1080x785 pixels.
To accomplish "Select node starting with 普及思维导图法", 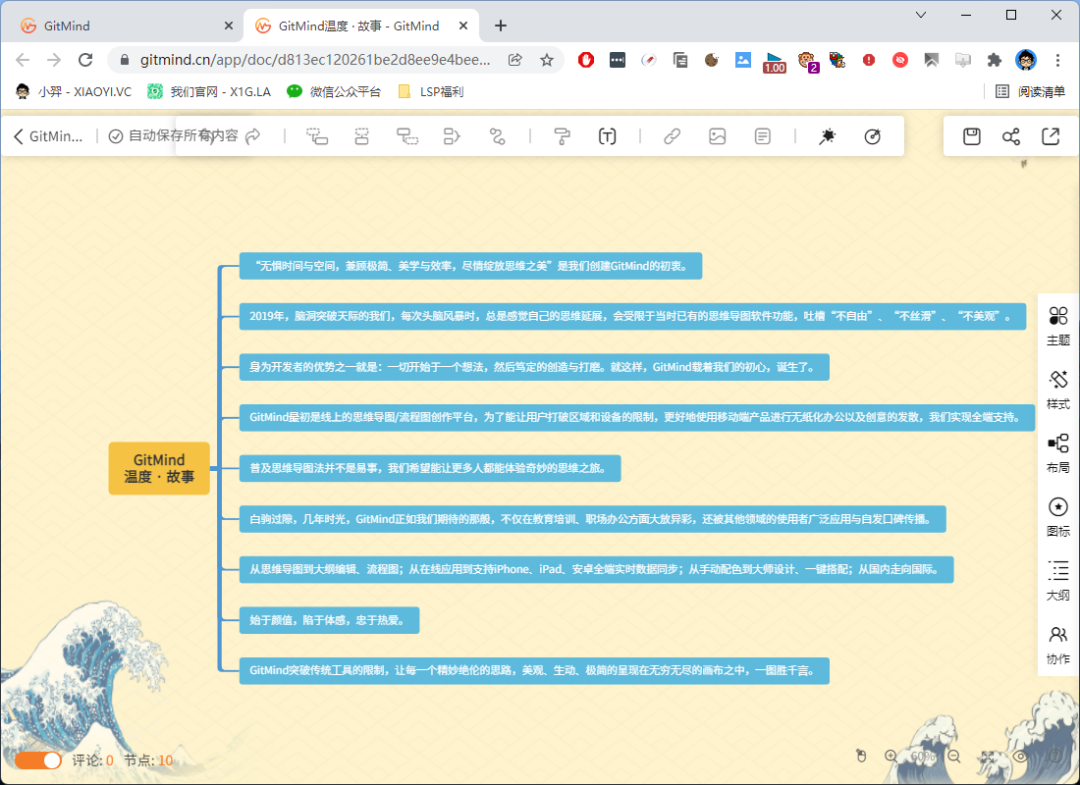I will tap(430, 468).
